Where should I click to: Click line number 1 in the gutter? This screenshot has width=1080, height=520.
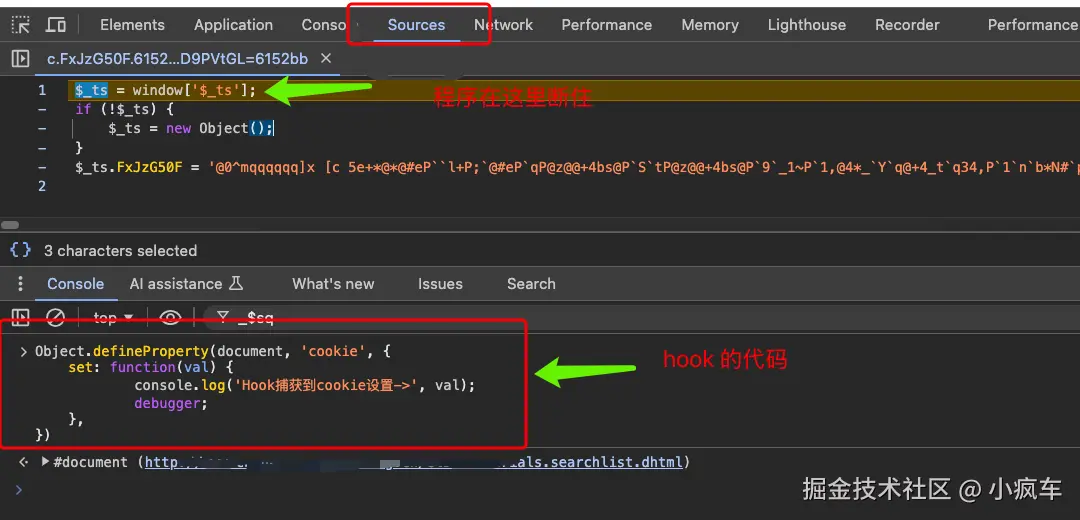tap(42, 90)
